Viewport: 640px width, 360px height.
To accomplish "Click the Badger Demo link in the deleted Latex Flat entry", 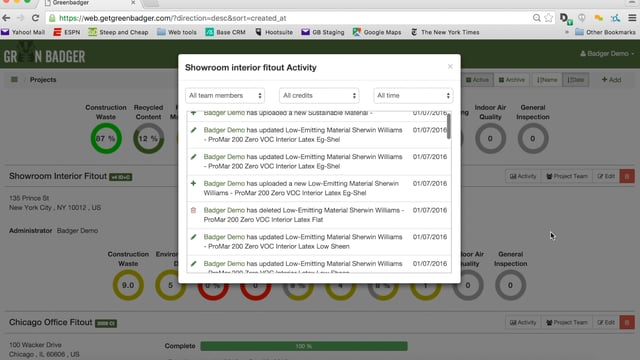I will pyautogui.click(x=224, y=210).
